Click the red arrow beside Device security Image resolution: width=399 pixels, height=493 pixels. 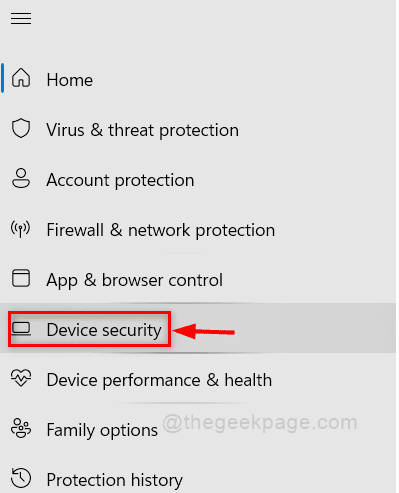pyautogui.click(x=204, y=331)
